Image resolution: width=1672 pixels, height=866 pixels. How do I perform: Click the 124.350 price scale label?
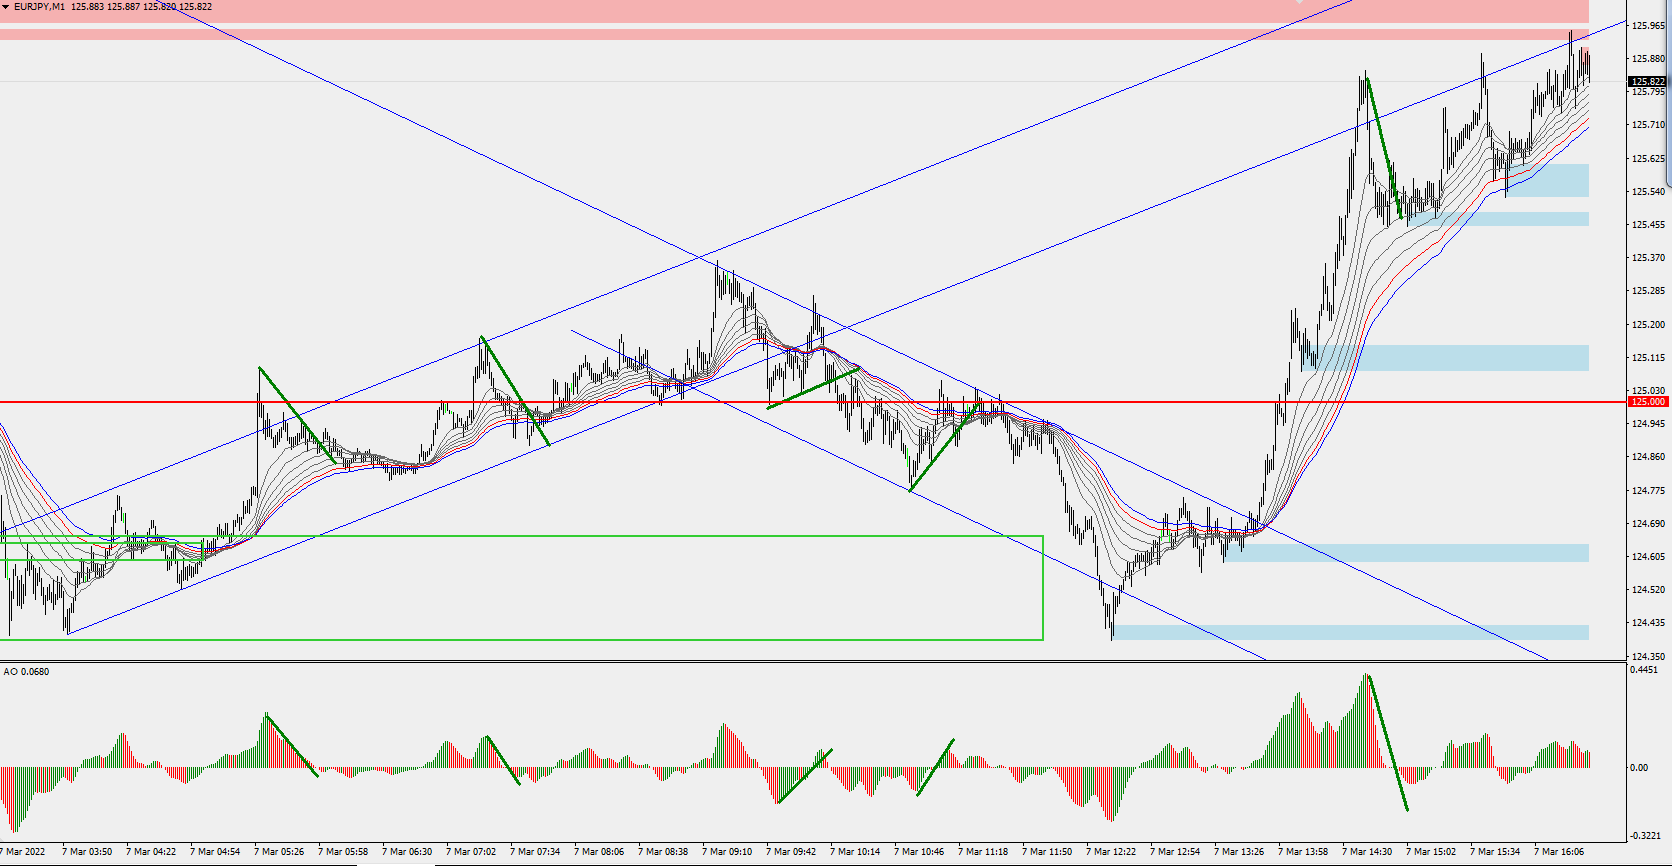[1648, 657]
